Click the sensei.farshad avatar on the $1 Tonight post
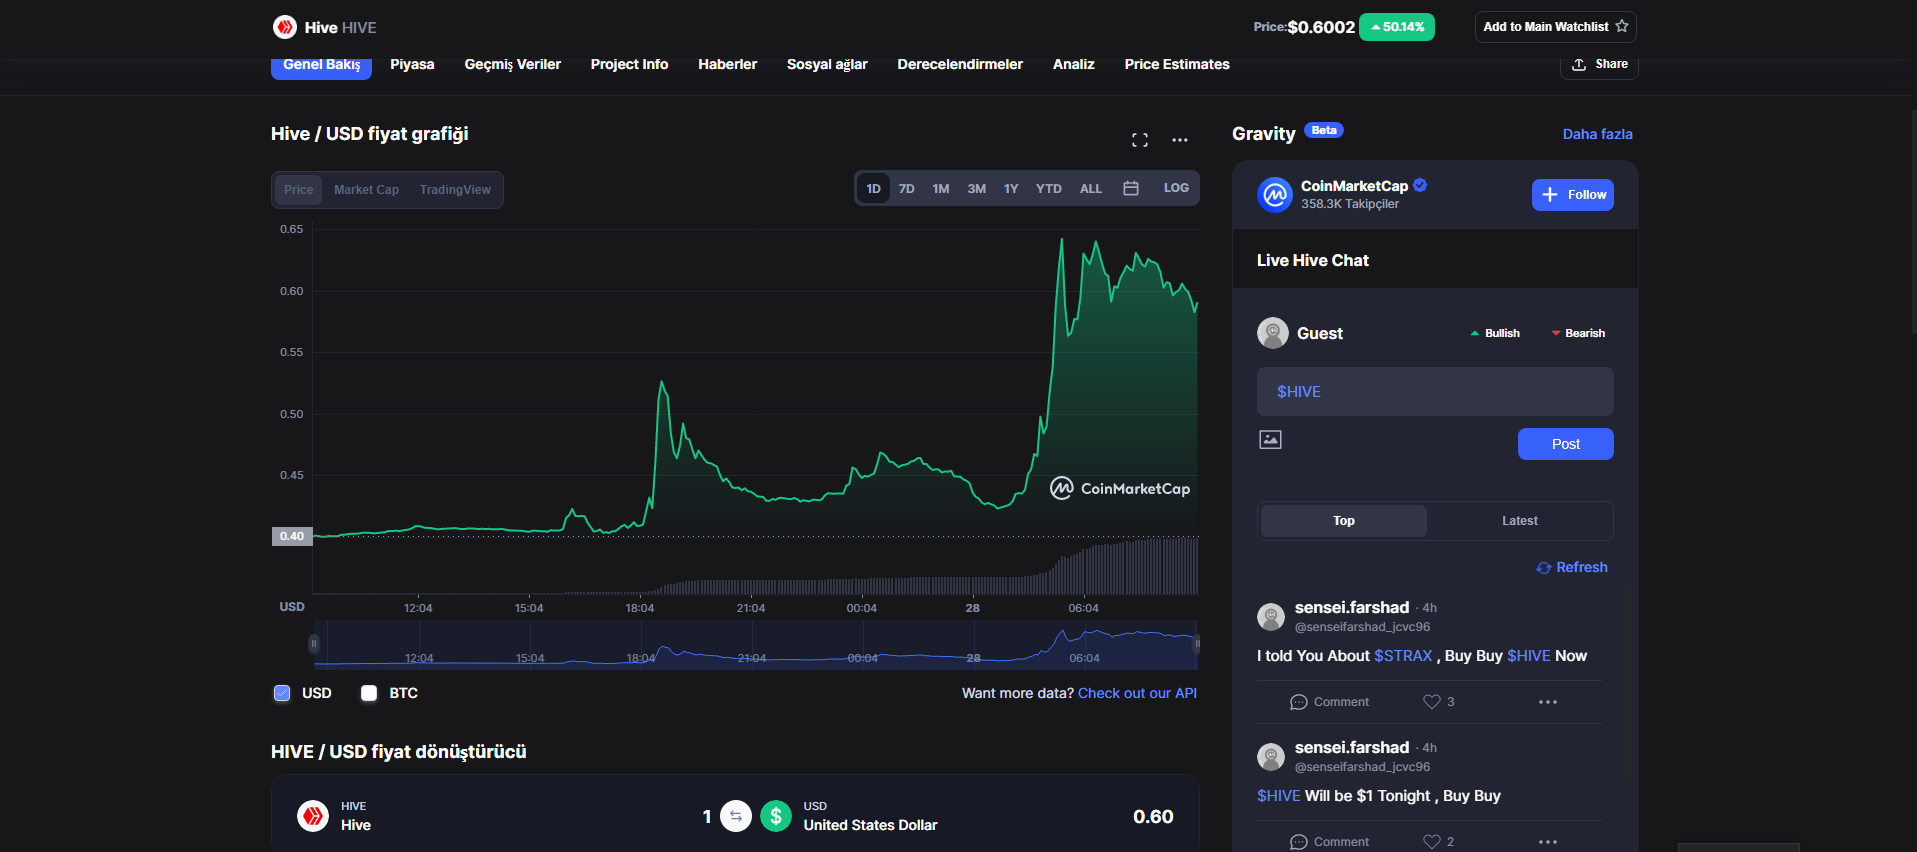 (x=1271, y=757)
